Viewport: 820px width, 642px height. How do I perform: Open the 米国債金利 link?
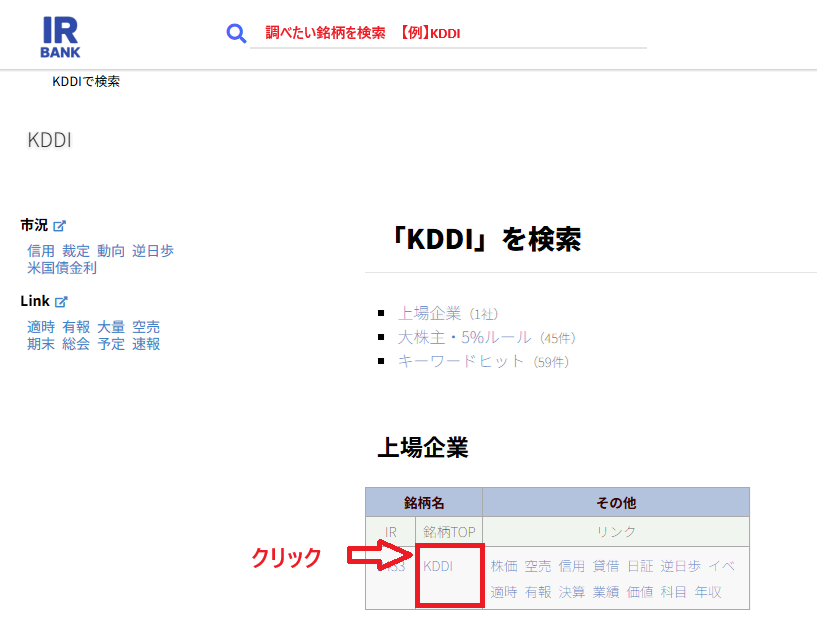(62, 268)
